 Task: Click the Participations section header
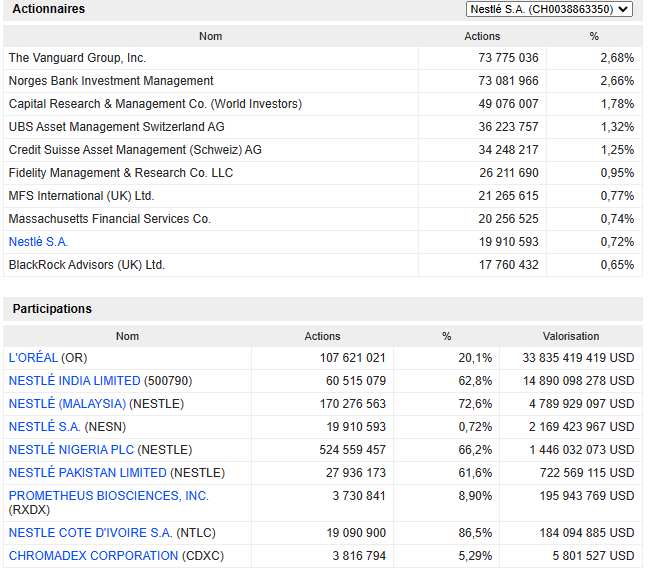(x=52, y=309)
